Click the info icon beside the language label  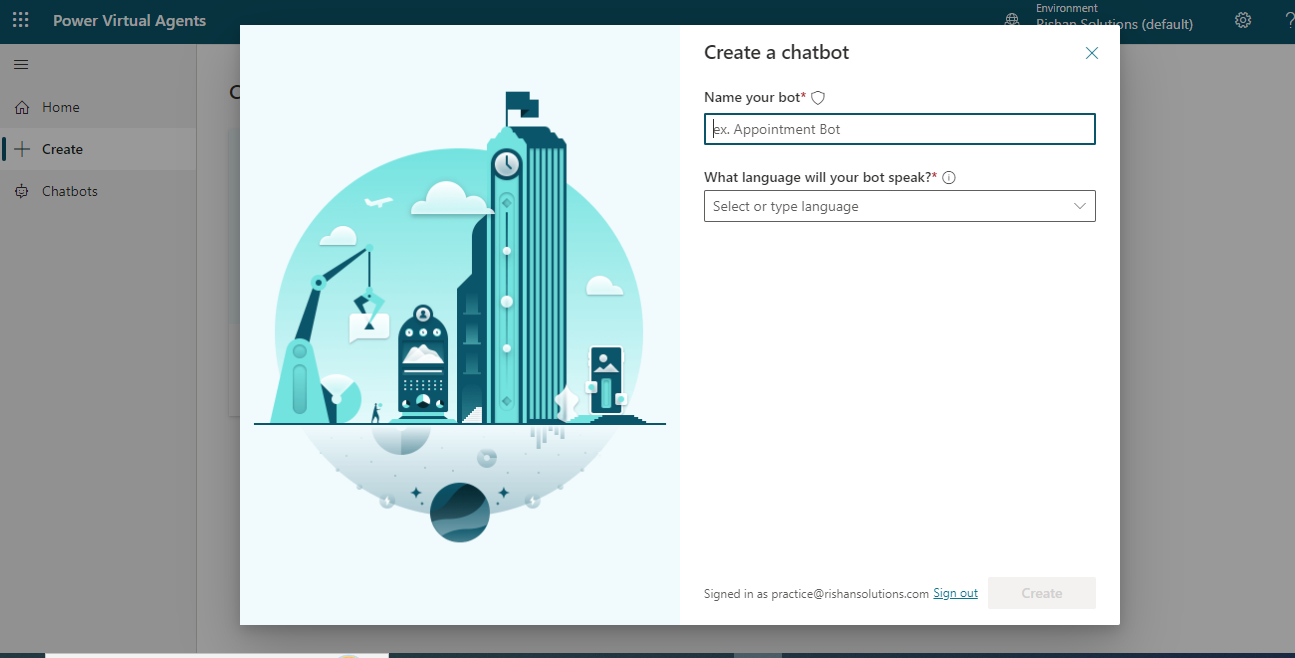949,178
